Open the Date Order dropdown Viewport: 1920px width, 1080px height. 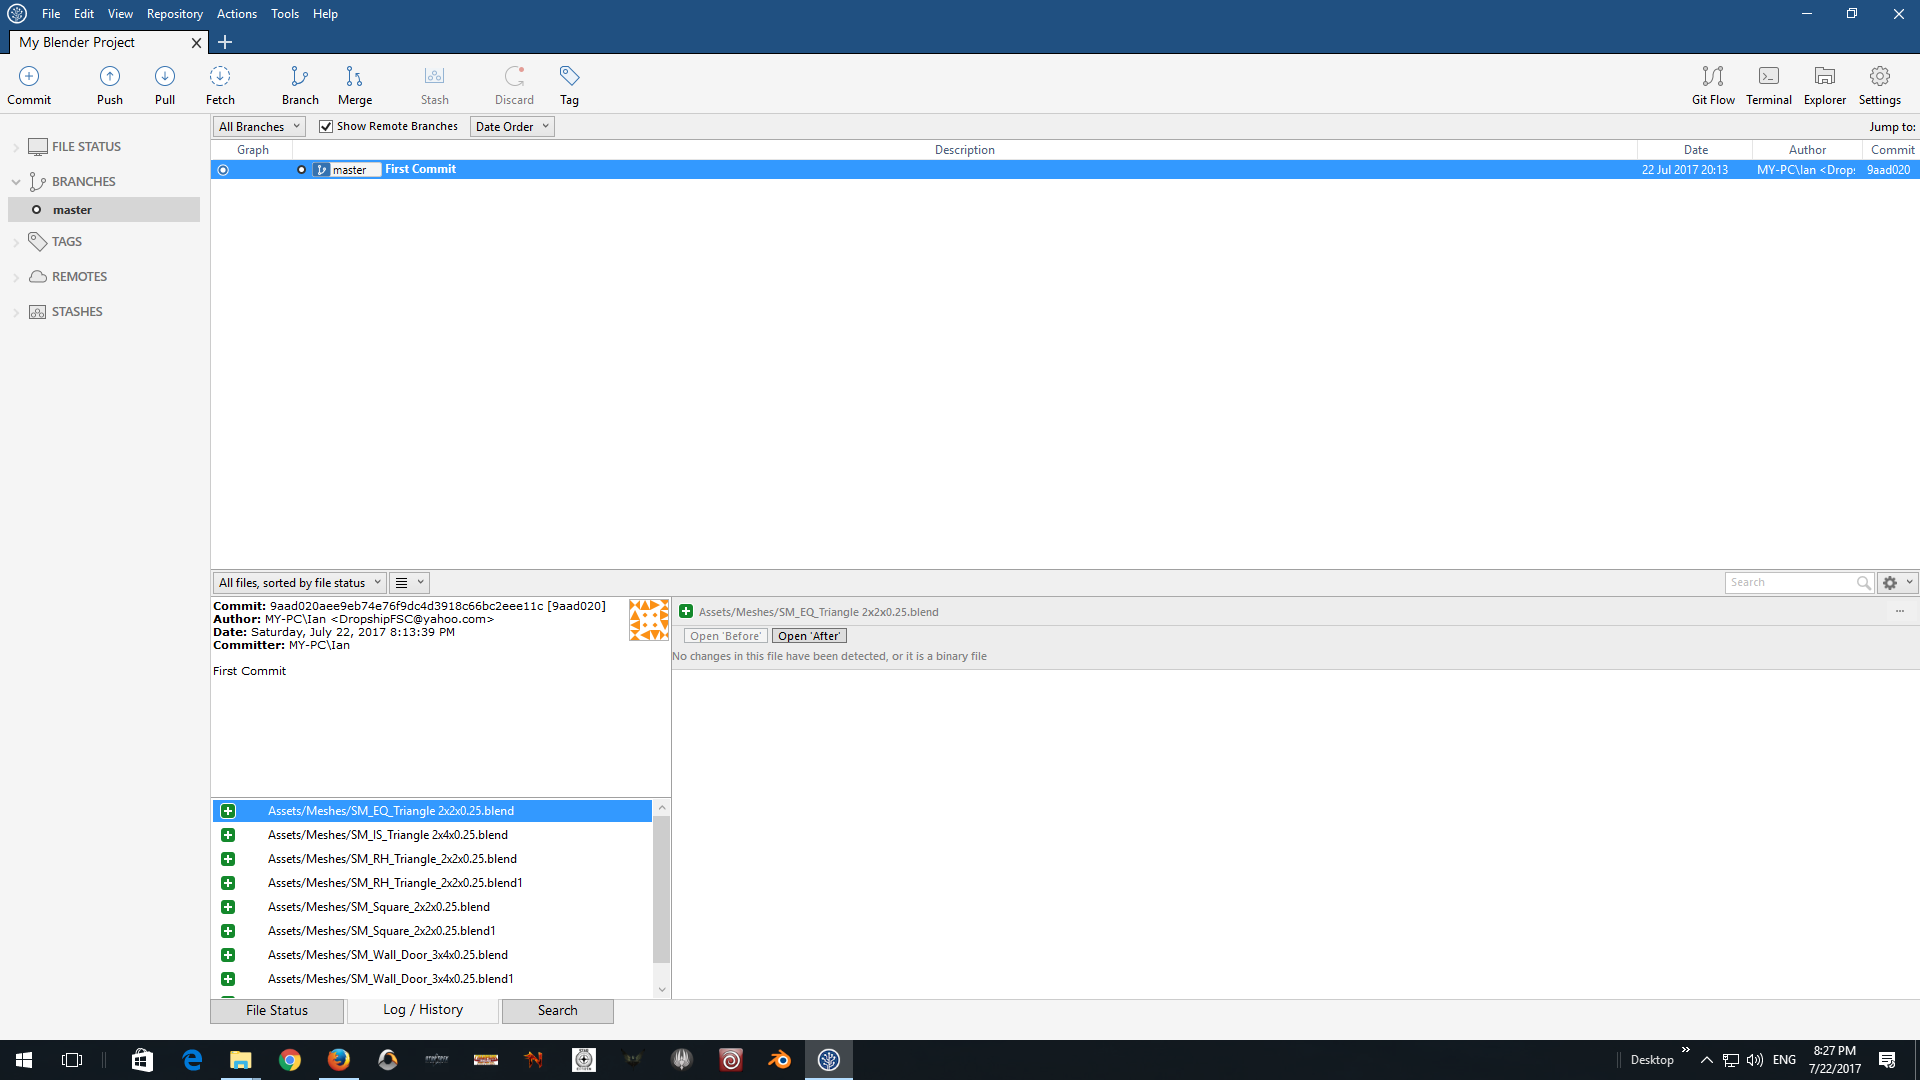click(x=513, y=126)
